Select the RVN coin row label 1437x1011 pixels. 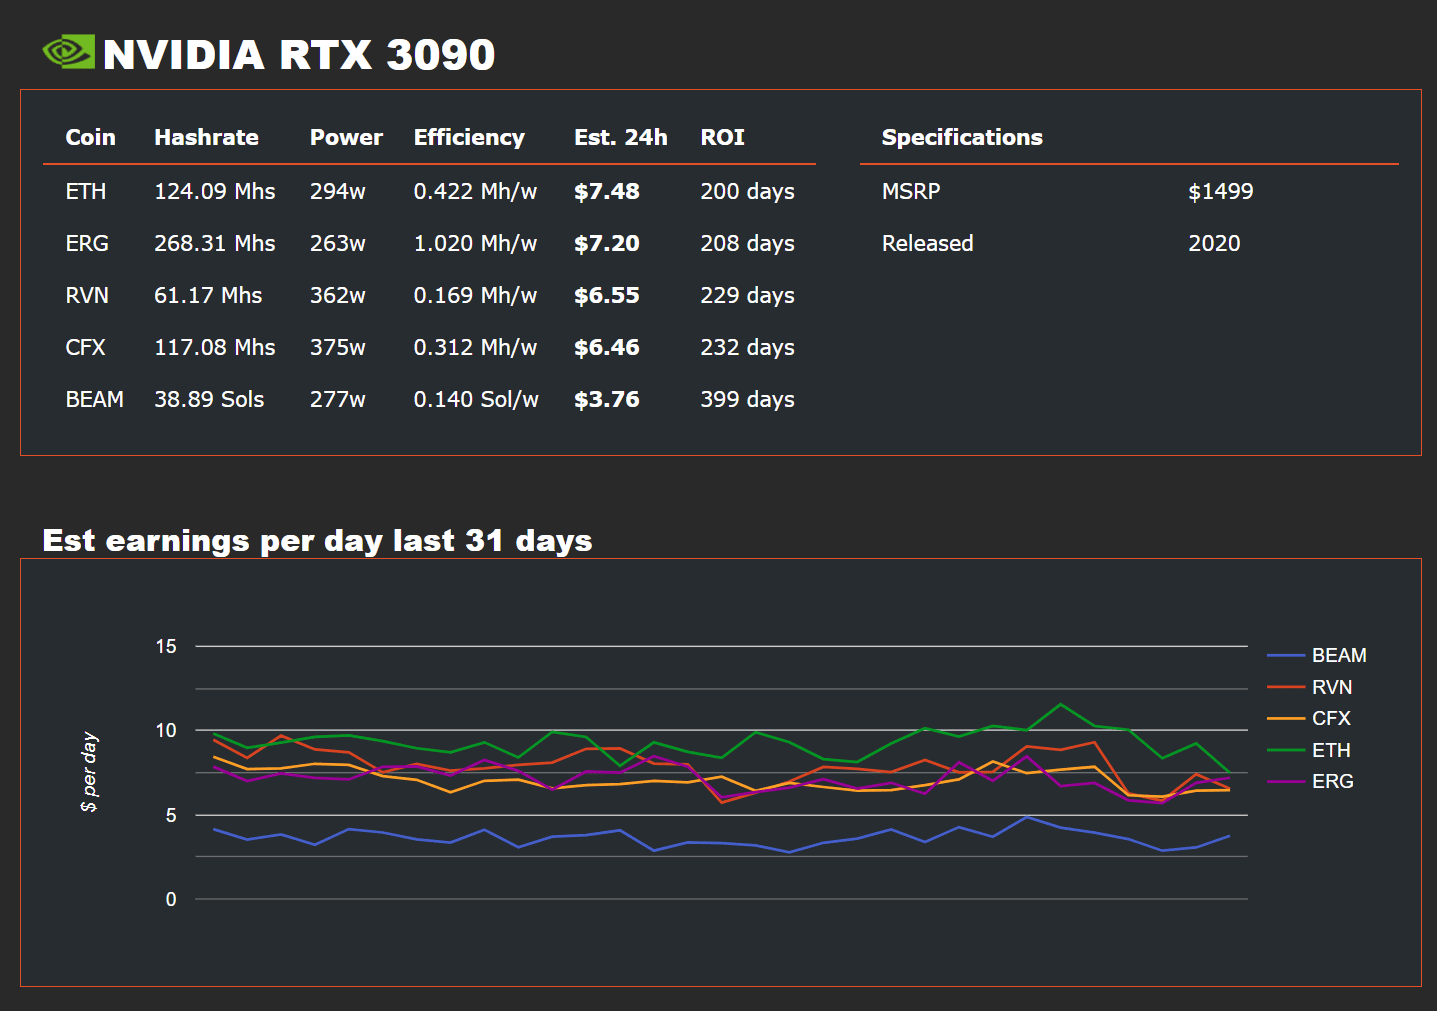(x=87, y=295)
